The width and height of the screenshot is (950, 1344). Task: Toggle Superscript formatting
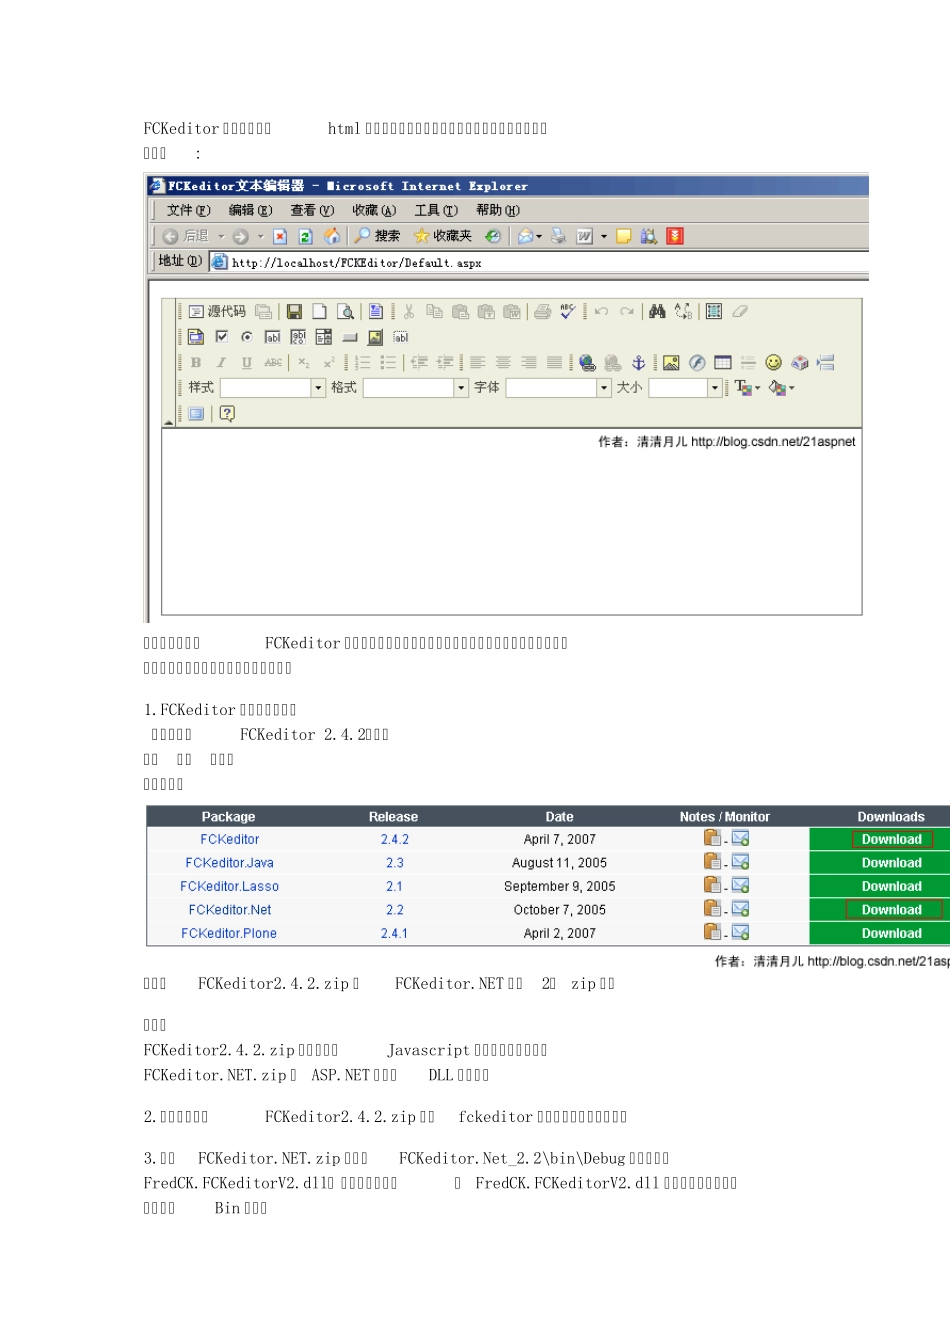[x=328, y=363]
